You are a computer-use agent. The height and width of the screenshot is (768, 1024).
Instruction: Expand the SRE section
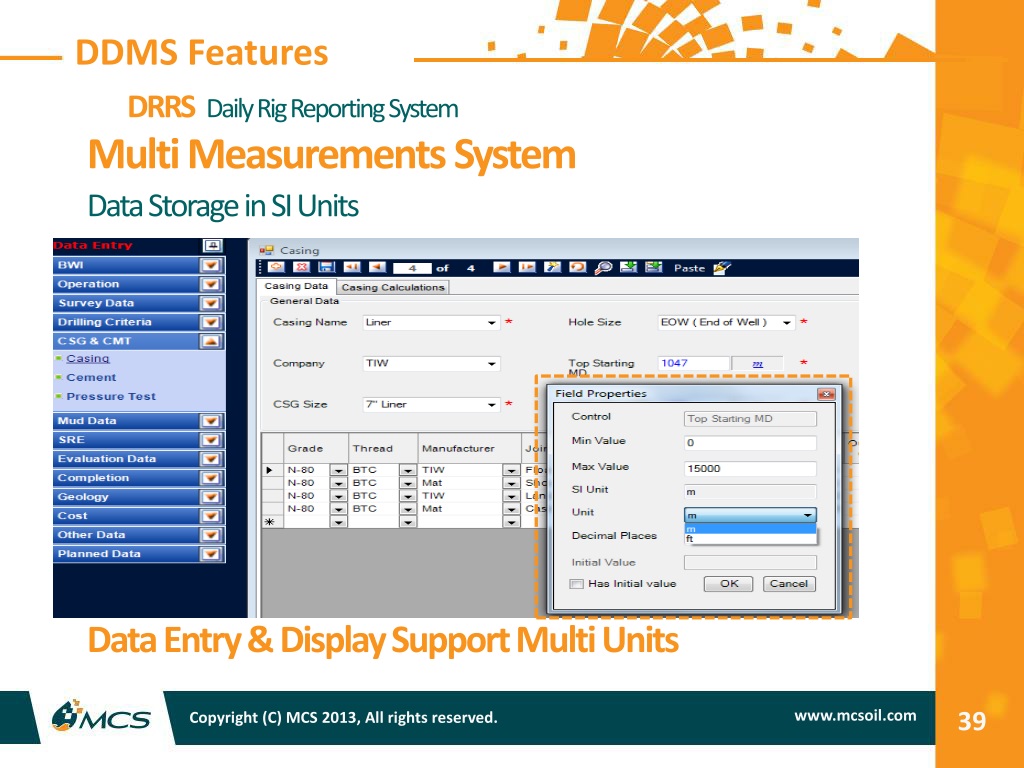coord(210,440)
